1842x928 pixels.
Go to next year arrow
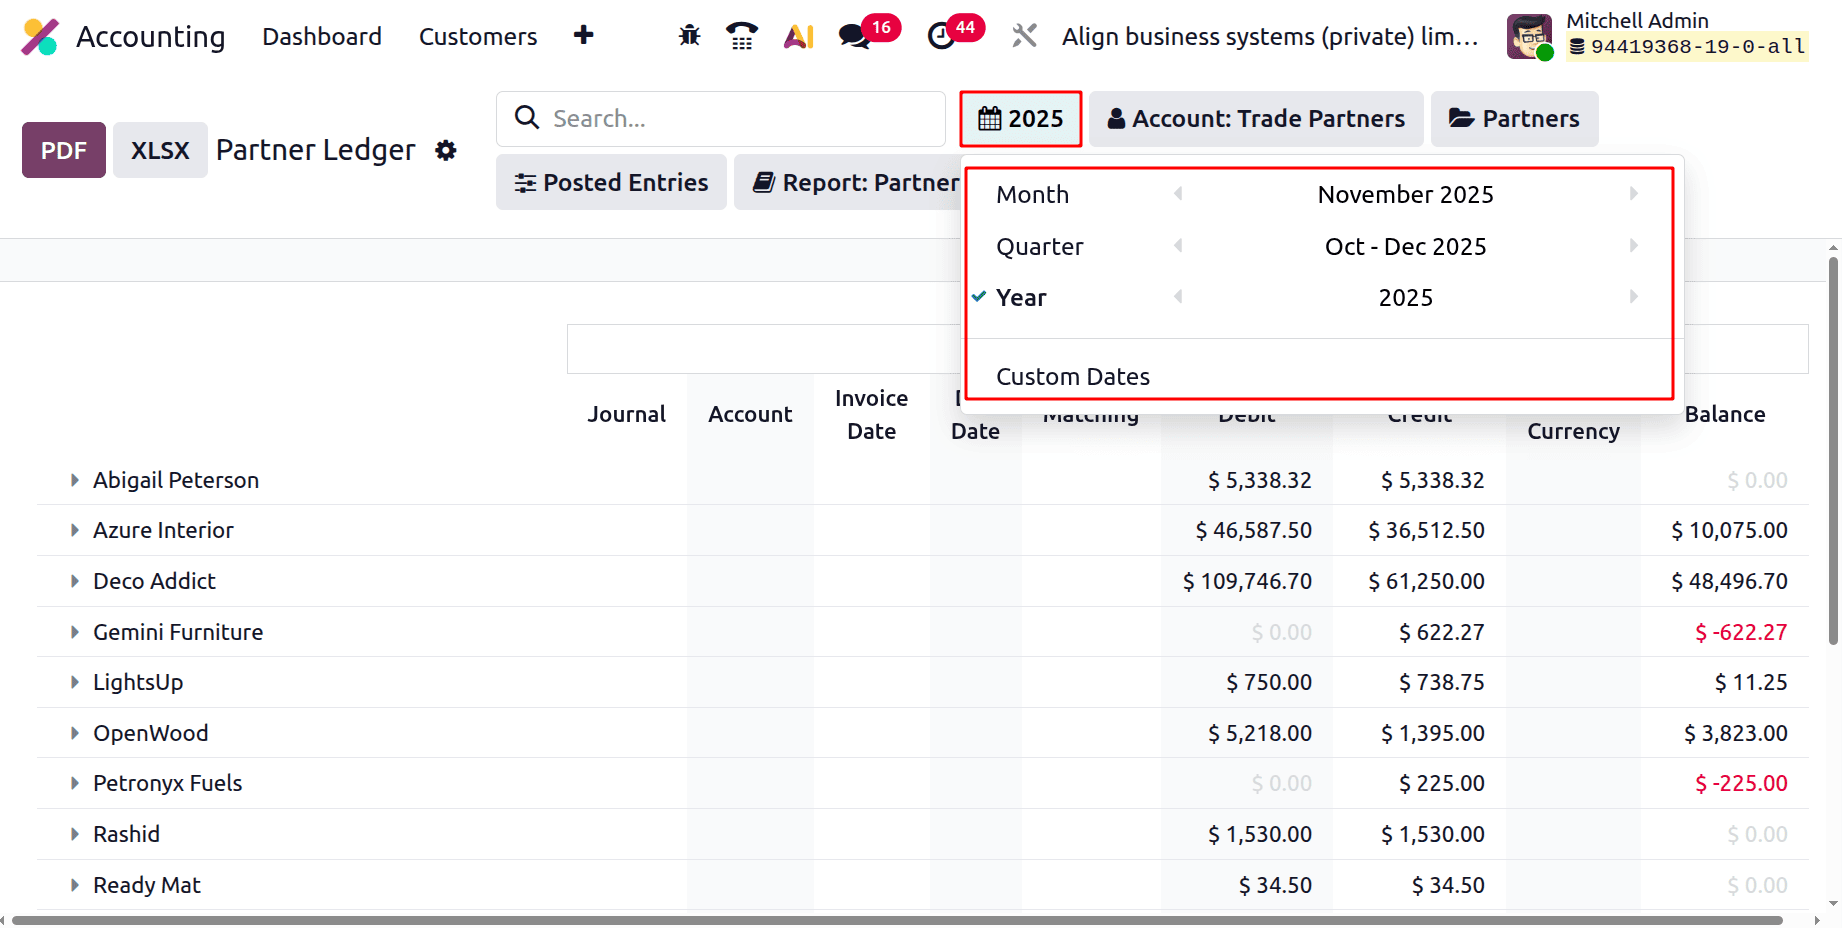[1634, 297]
